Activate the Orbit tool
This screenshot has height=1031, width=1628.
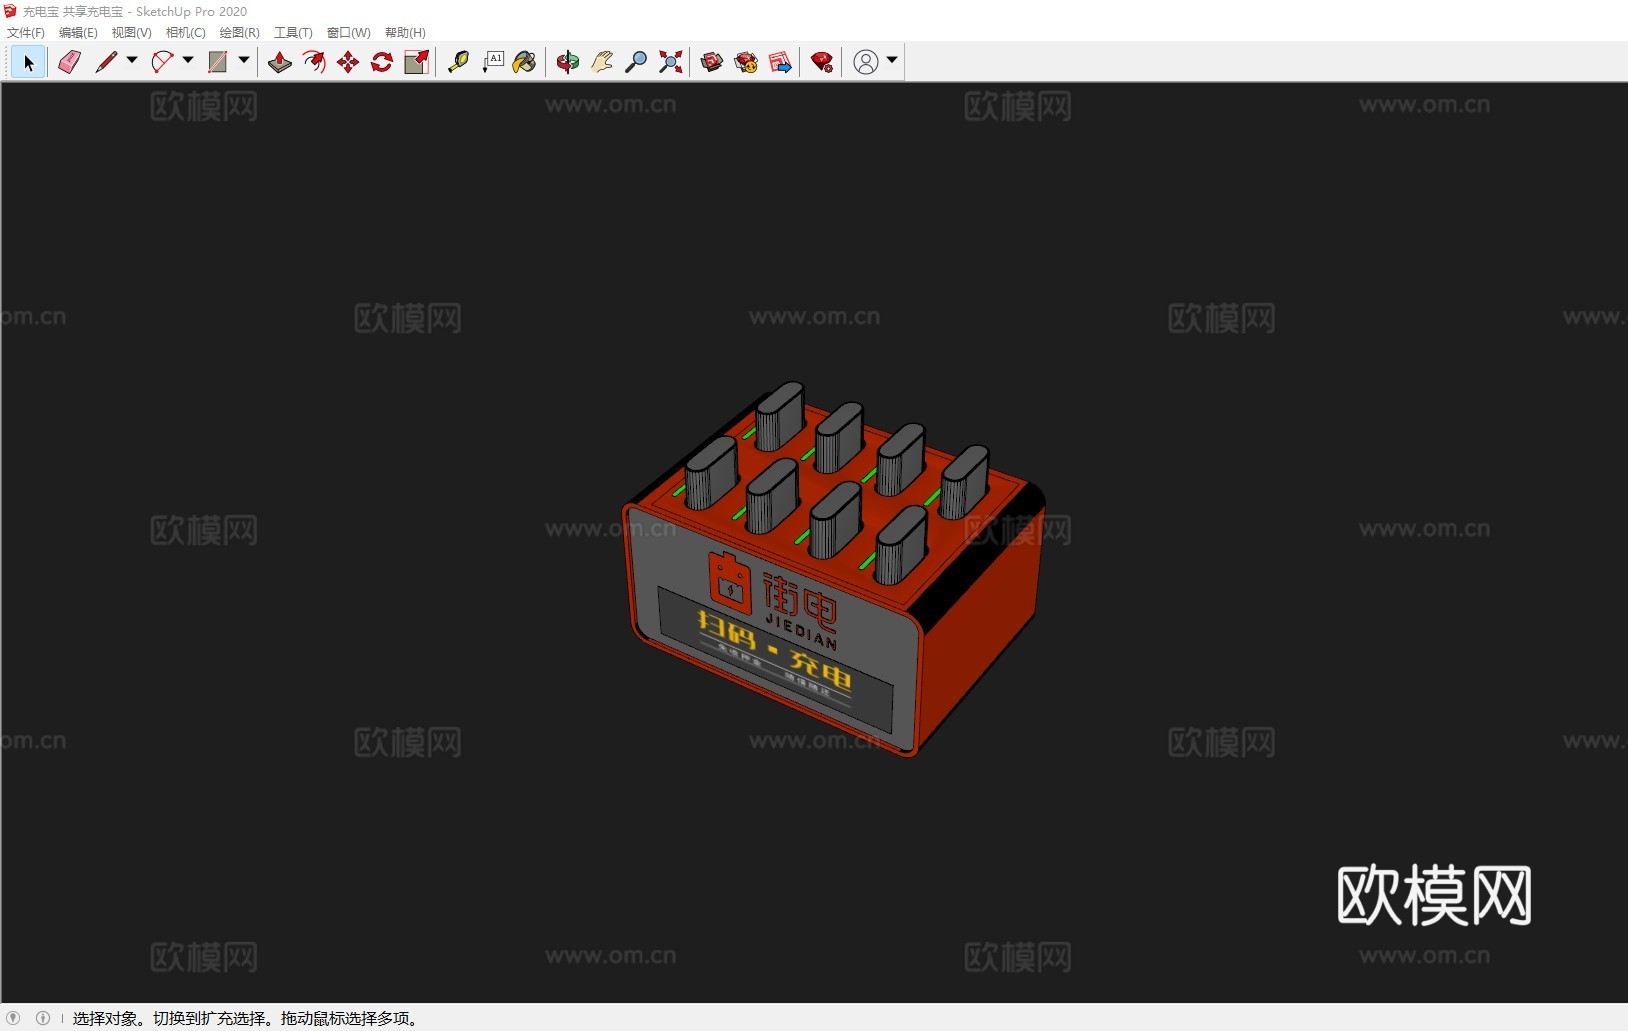coord(568,63)
